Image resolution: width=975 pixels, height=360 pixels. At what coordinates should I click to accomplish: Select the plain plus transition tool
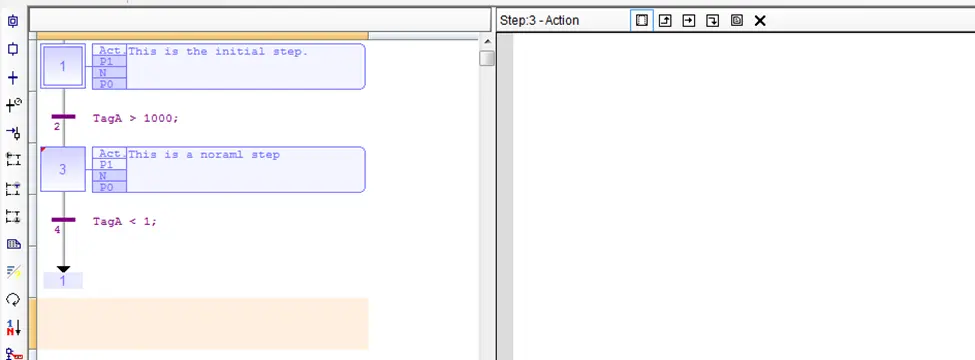pyautogui.click(x=12, y=78)
